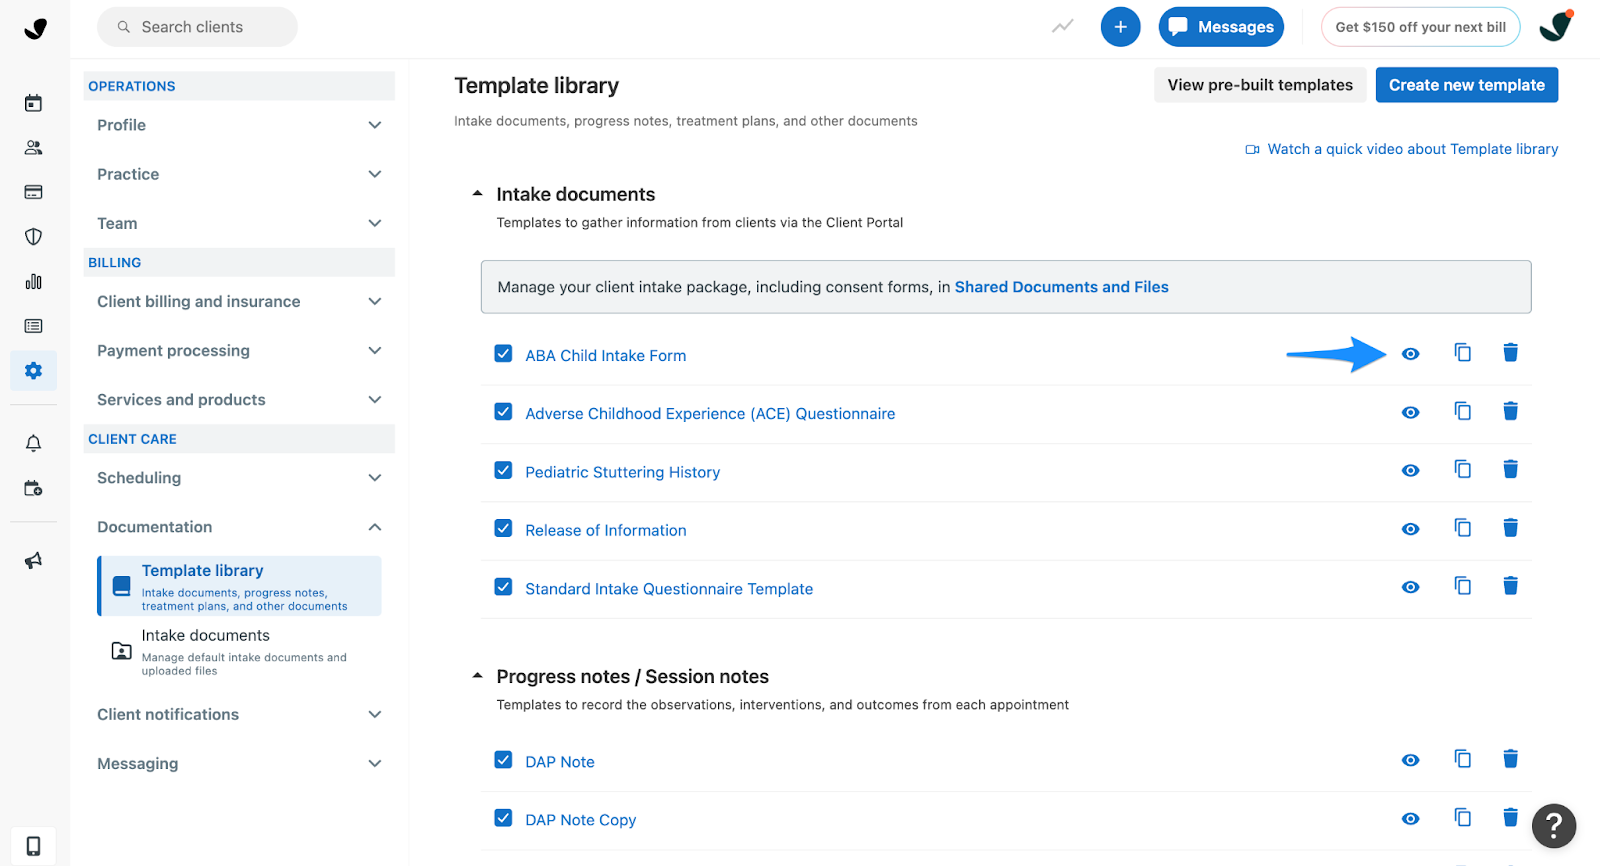Disable the DAP Note Copy checkbox
Image resolution: width=1600 pixels, height=866 pixels.
pyautogui.click(x=503, y=817)
